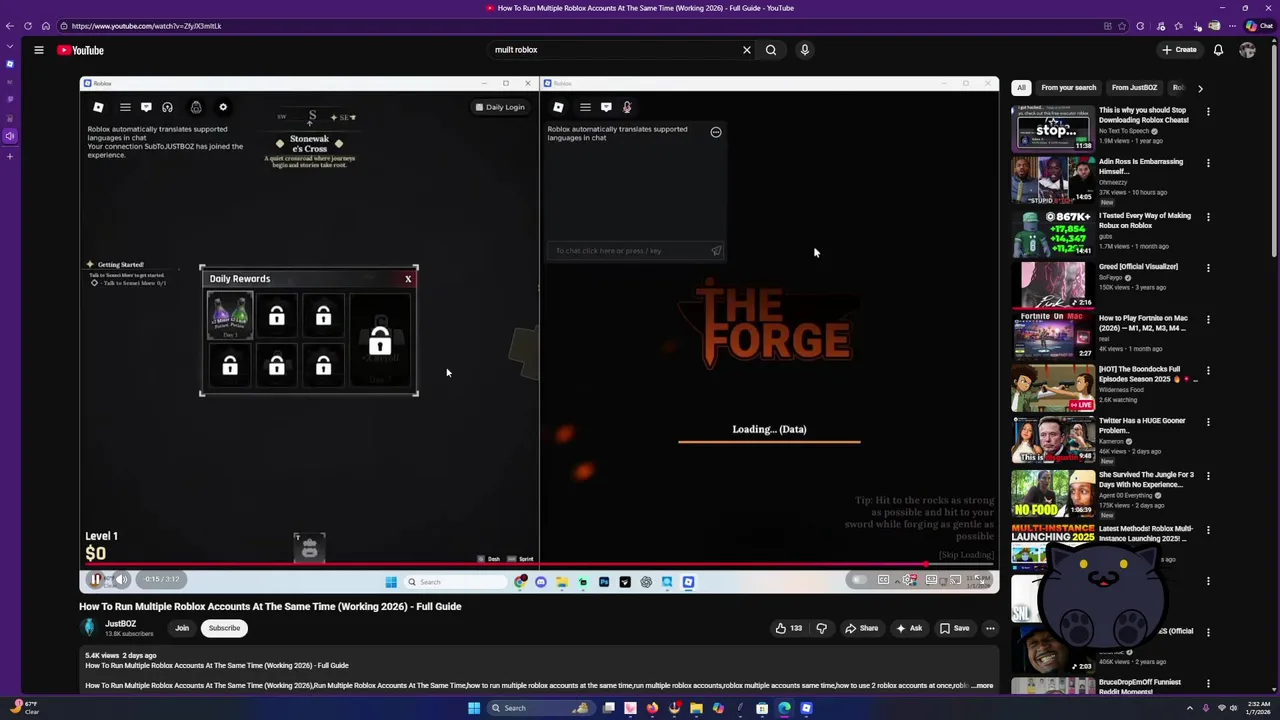
Task: Save the video to a playlist
Action: 954,628
